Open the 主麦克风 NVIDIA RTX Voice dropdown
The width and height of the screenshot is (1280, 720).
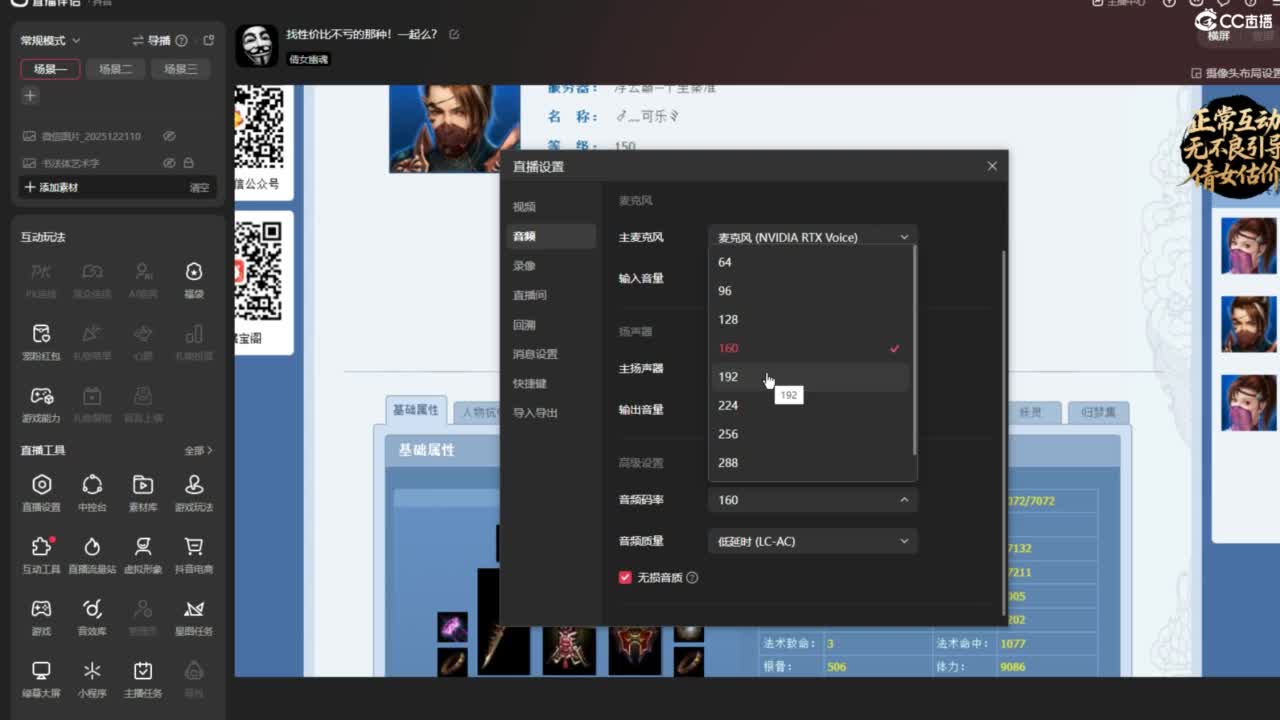pos(812,237)
